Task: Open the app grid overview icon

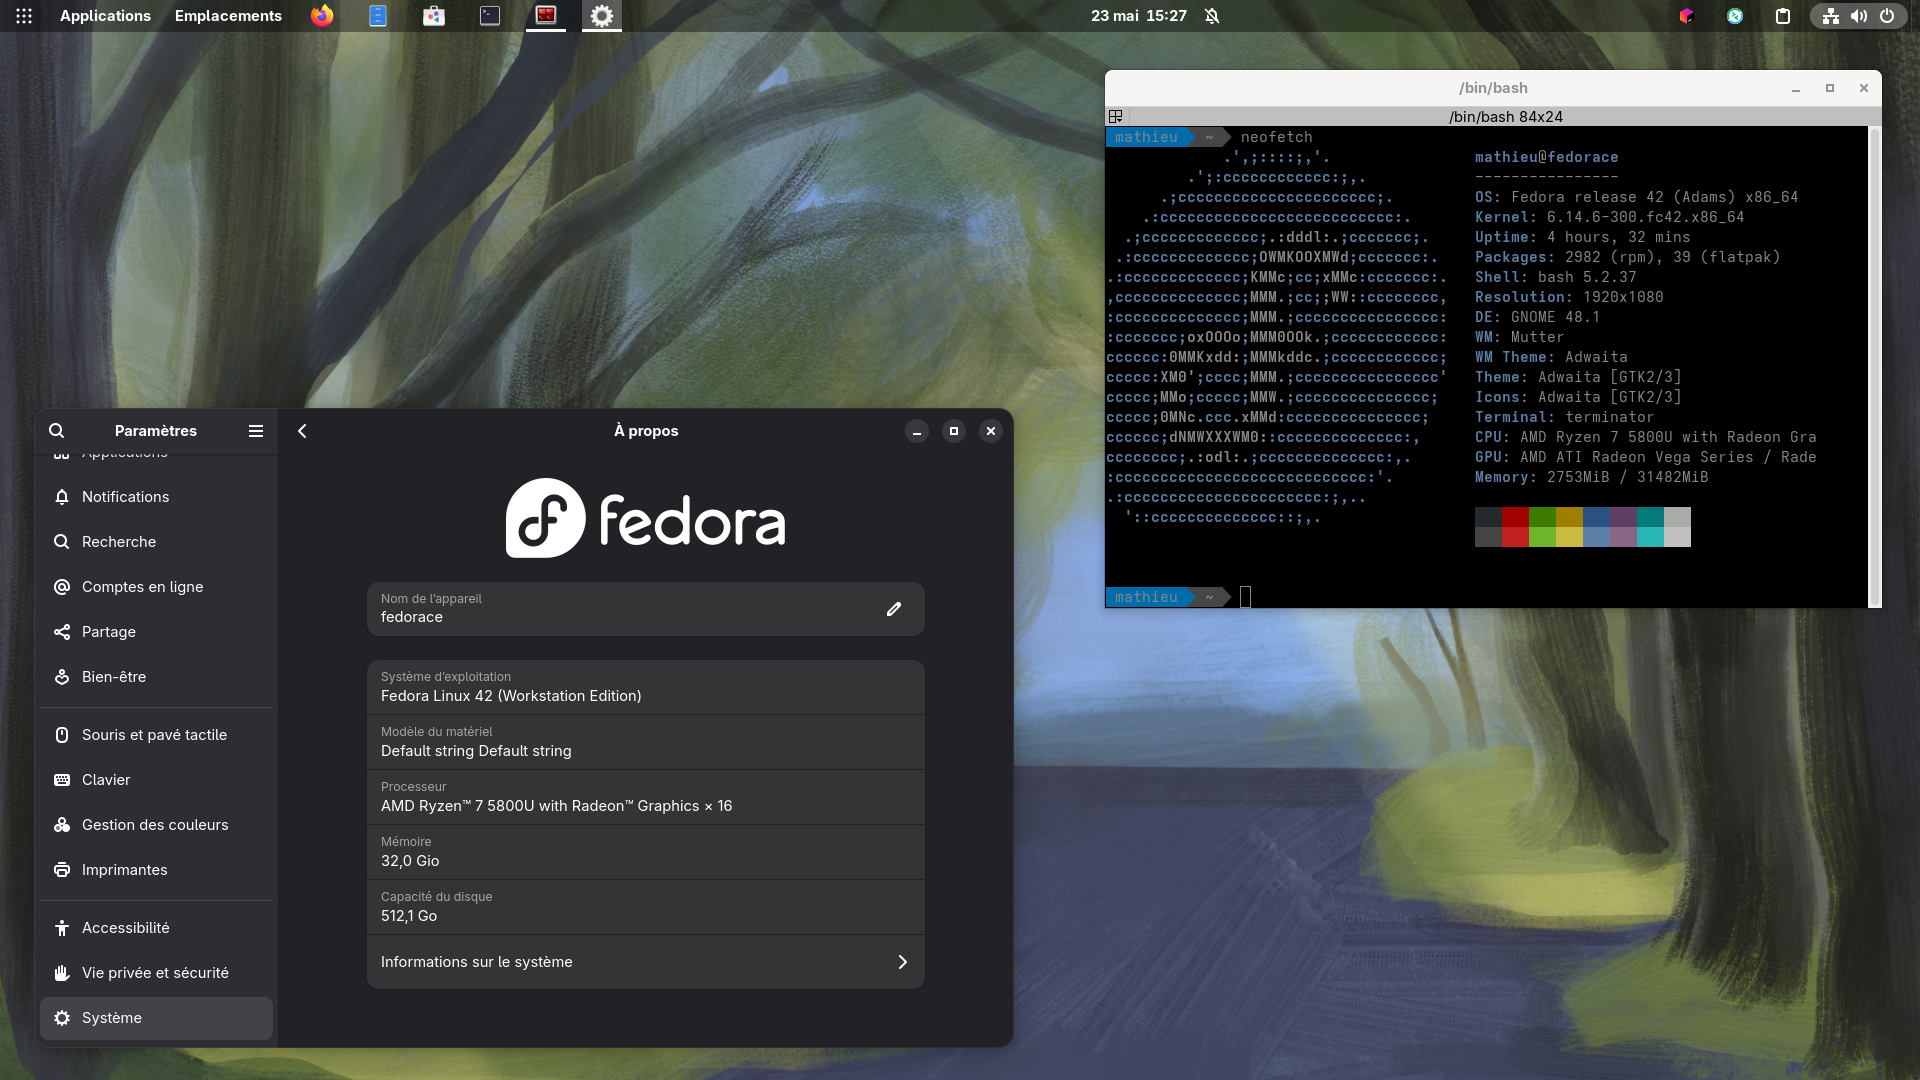Action: (24, 16)
